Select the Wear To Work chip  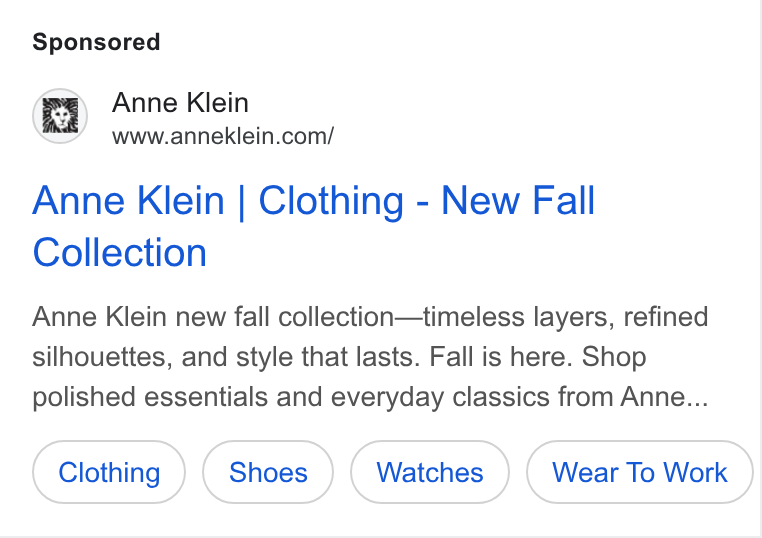(x=640, y=472)
